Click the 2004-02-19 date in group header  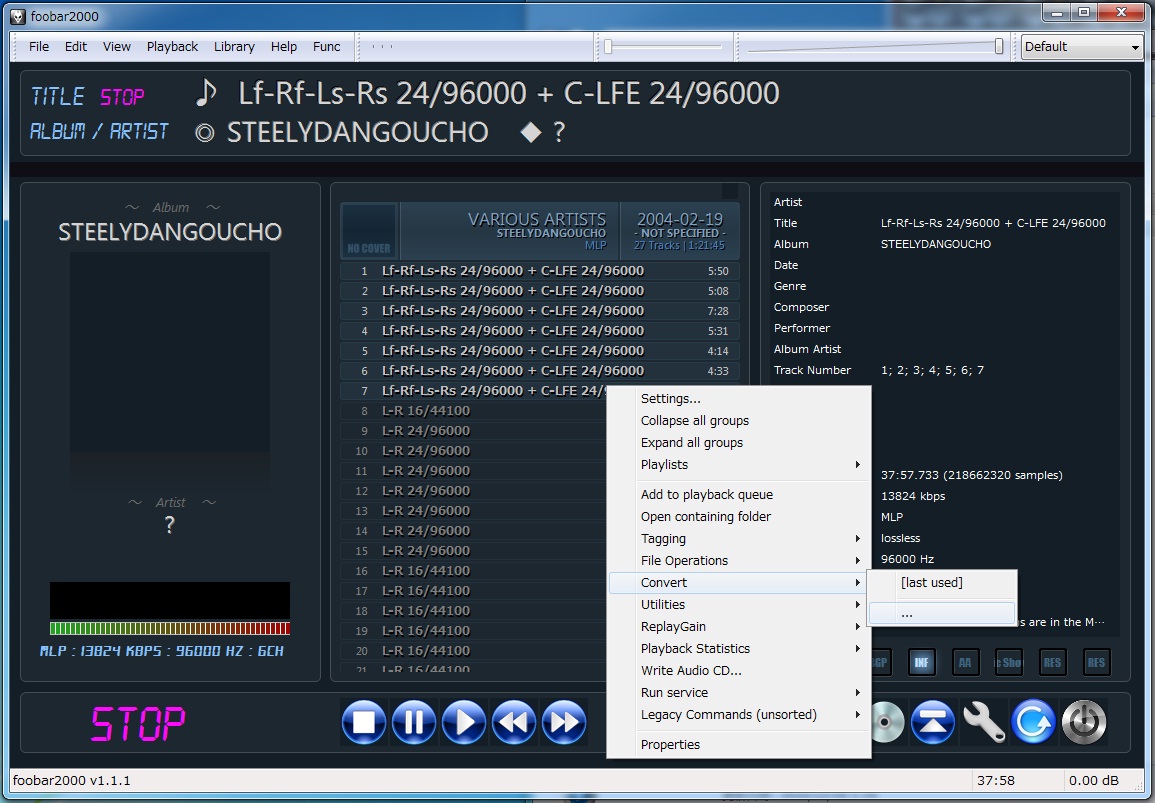click(x=680, y=220)
